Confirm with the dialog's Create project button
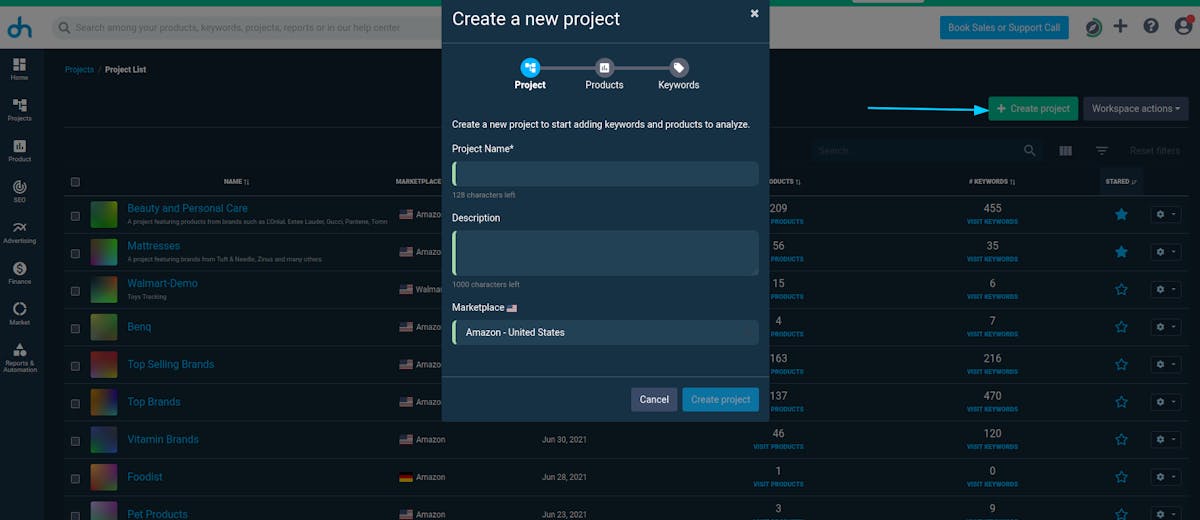The height and width of the screenshot is (520, 1200). coord(720,399)
